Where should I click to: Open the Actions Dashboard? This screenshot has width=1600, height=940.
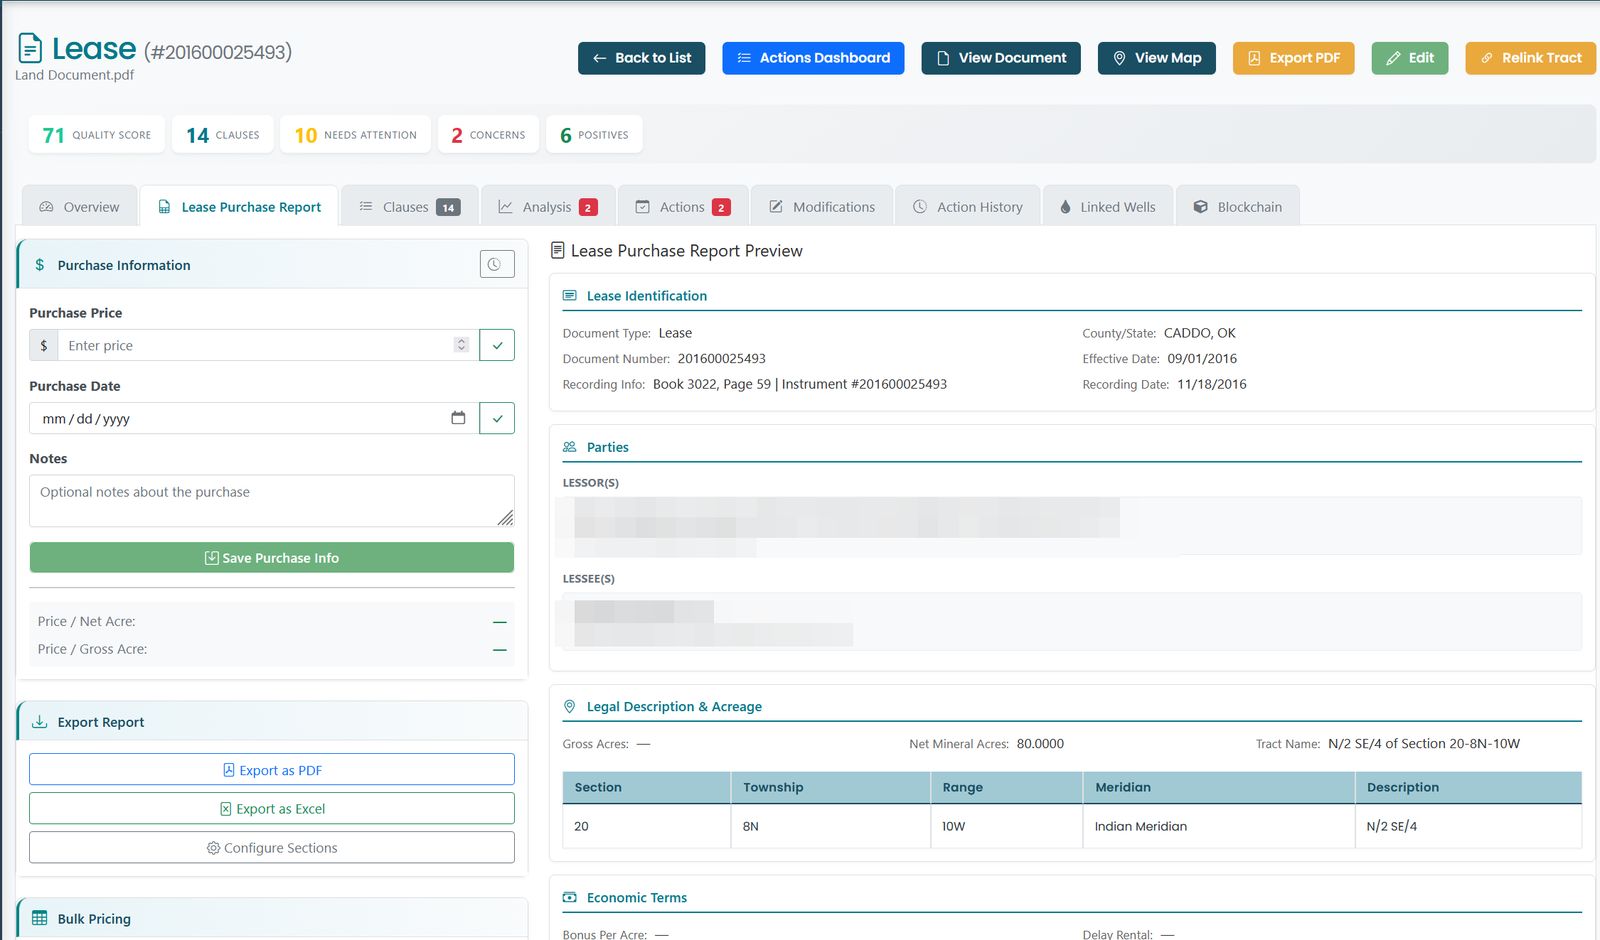tap(813, 58)
